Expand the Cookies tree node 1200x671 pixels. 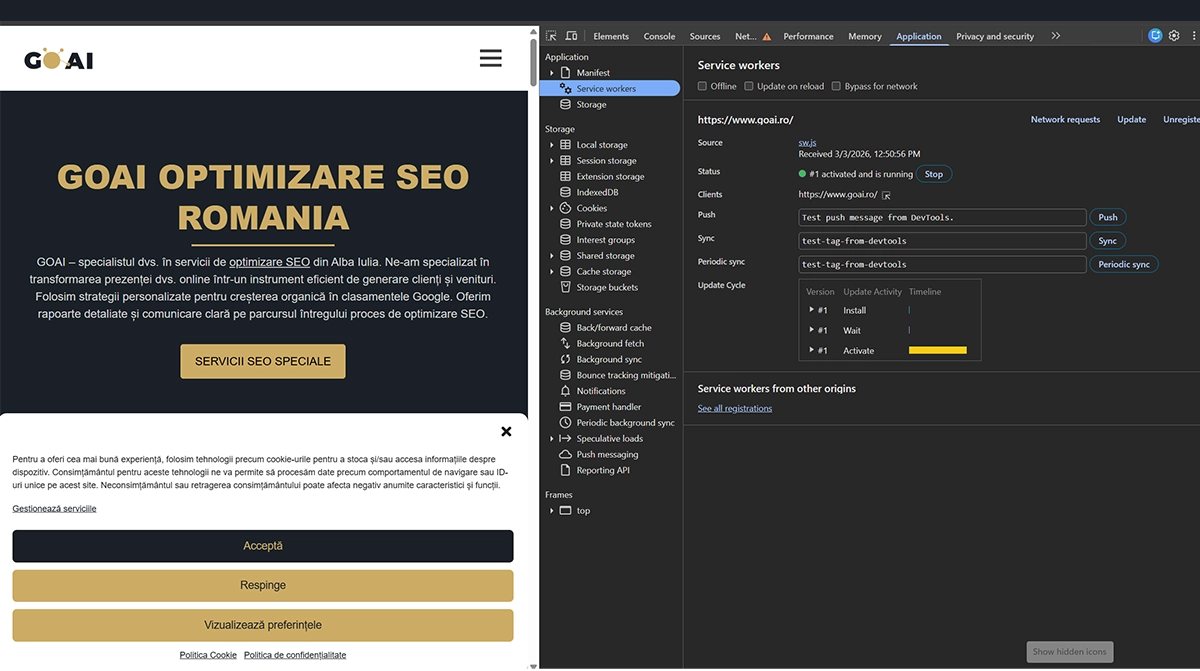[552, 208]
